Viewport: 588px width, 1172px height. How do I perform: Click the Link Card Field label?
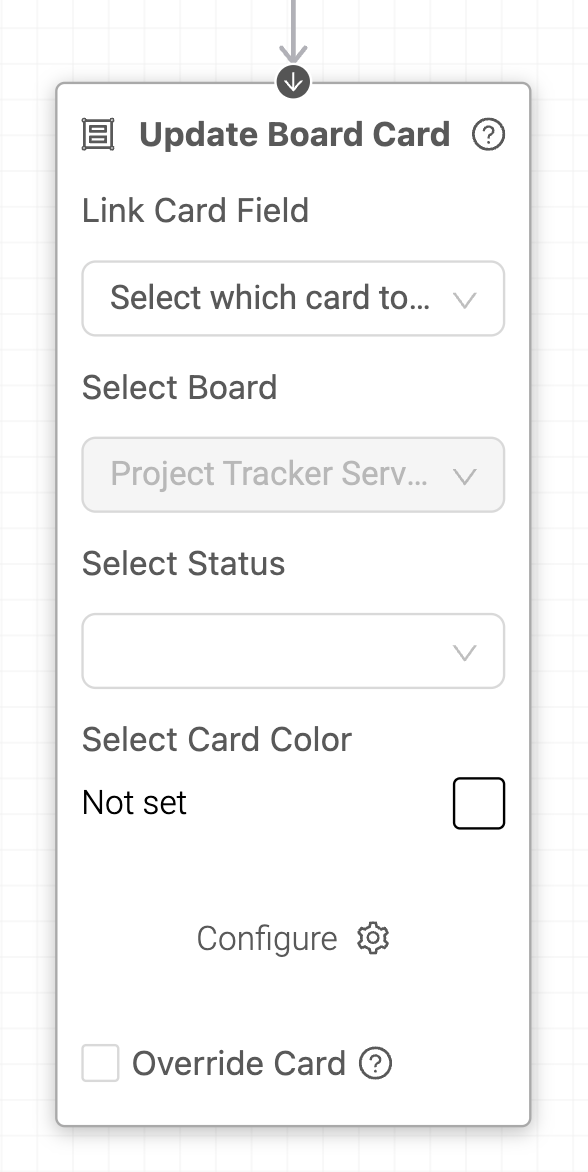coord(195,210)
